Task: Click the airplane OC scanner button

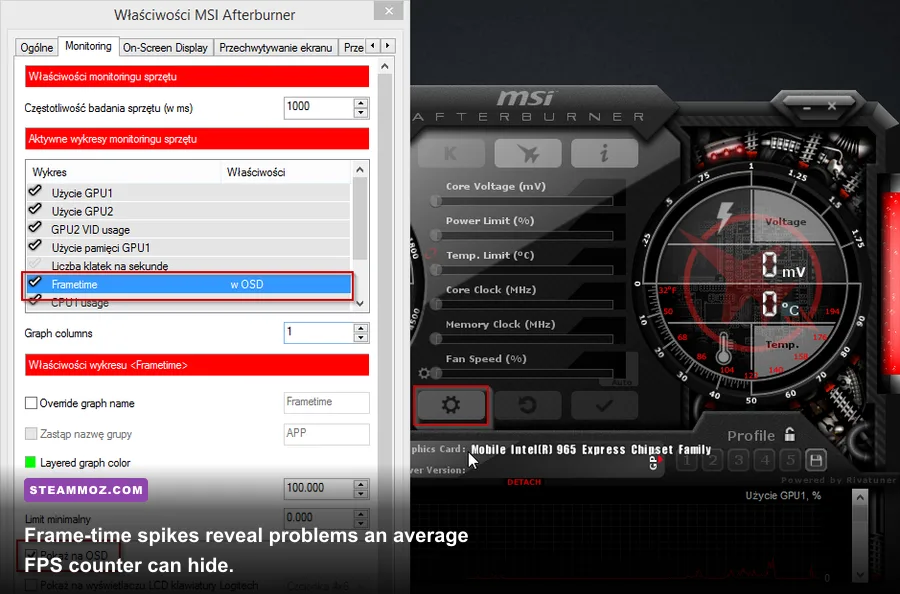Action: pyautogui.click(x=527, y=153)
